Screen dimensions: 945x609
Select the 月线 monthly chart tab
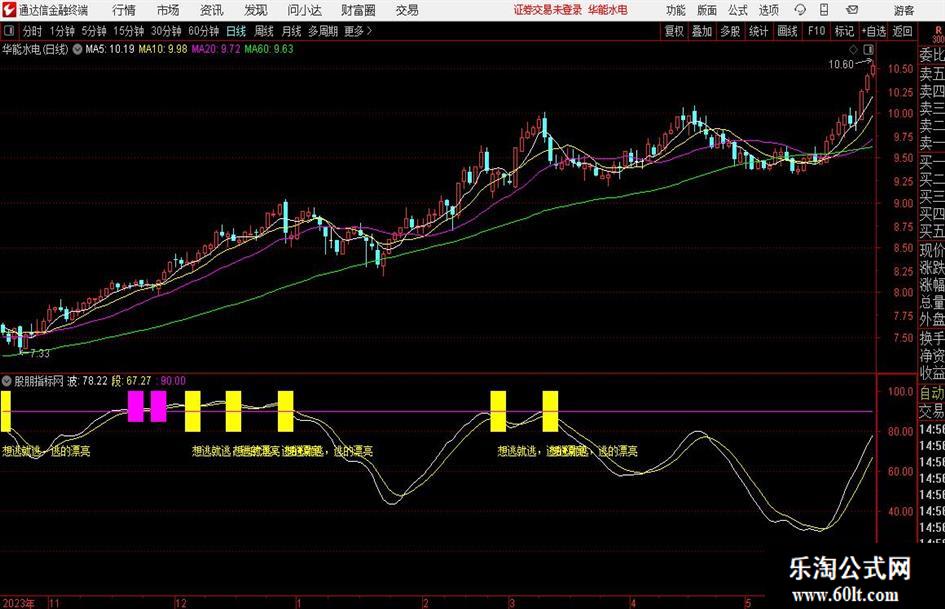(292, 31)
